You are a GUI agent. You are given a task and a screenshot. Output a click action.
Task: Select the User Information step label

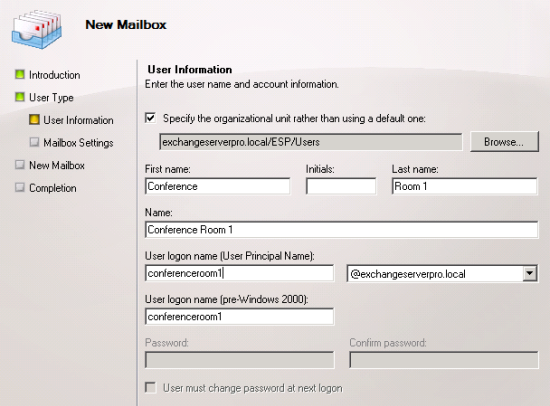(x=79, y=120)
